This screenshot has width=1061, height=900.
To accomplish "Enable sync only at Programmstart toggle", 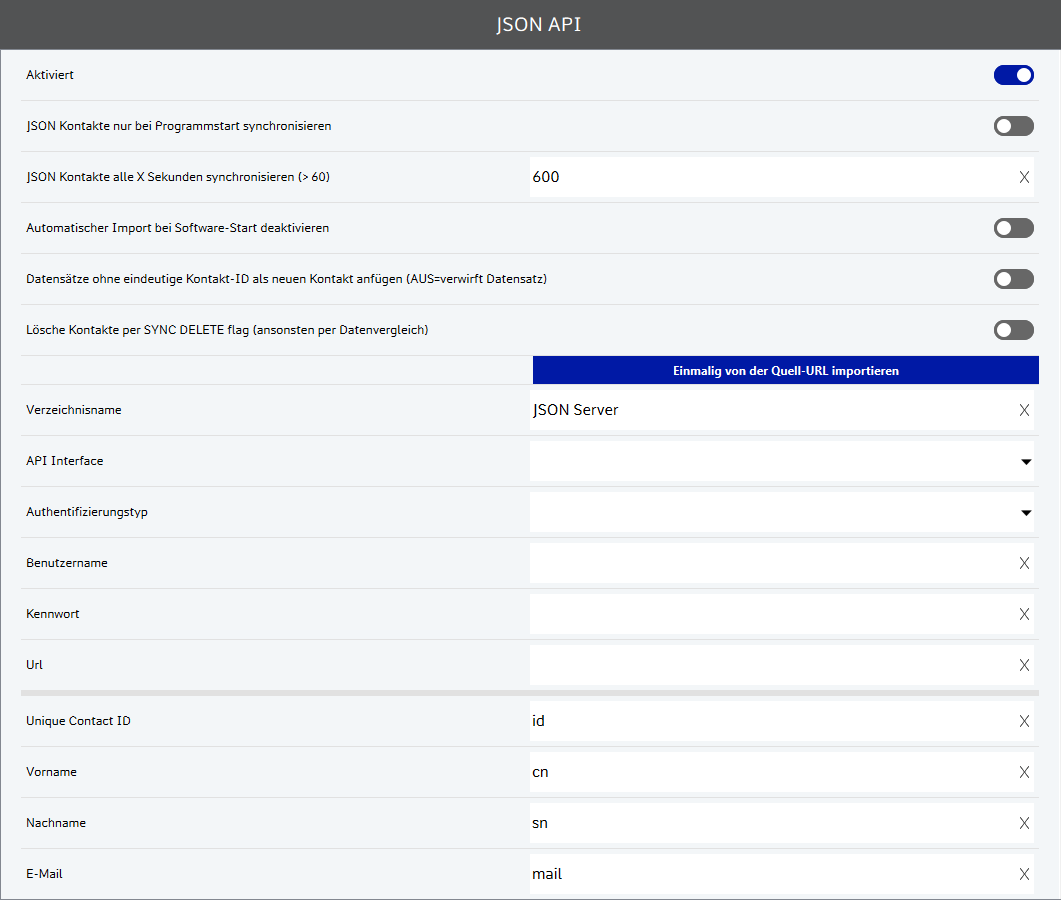I will [1013, 126].
